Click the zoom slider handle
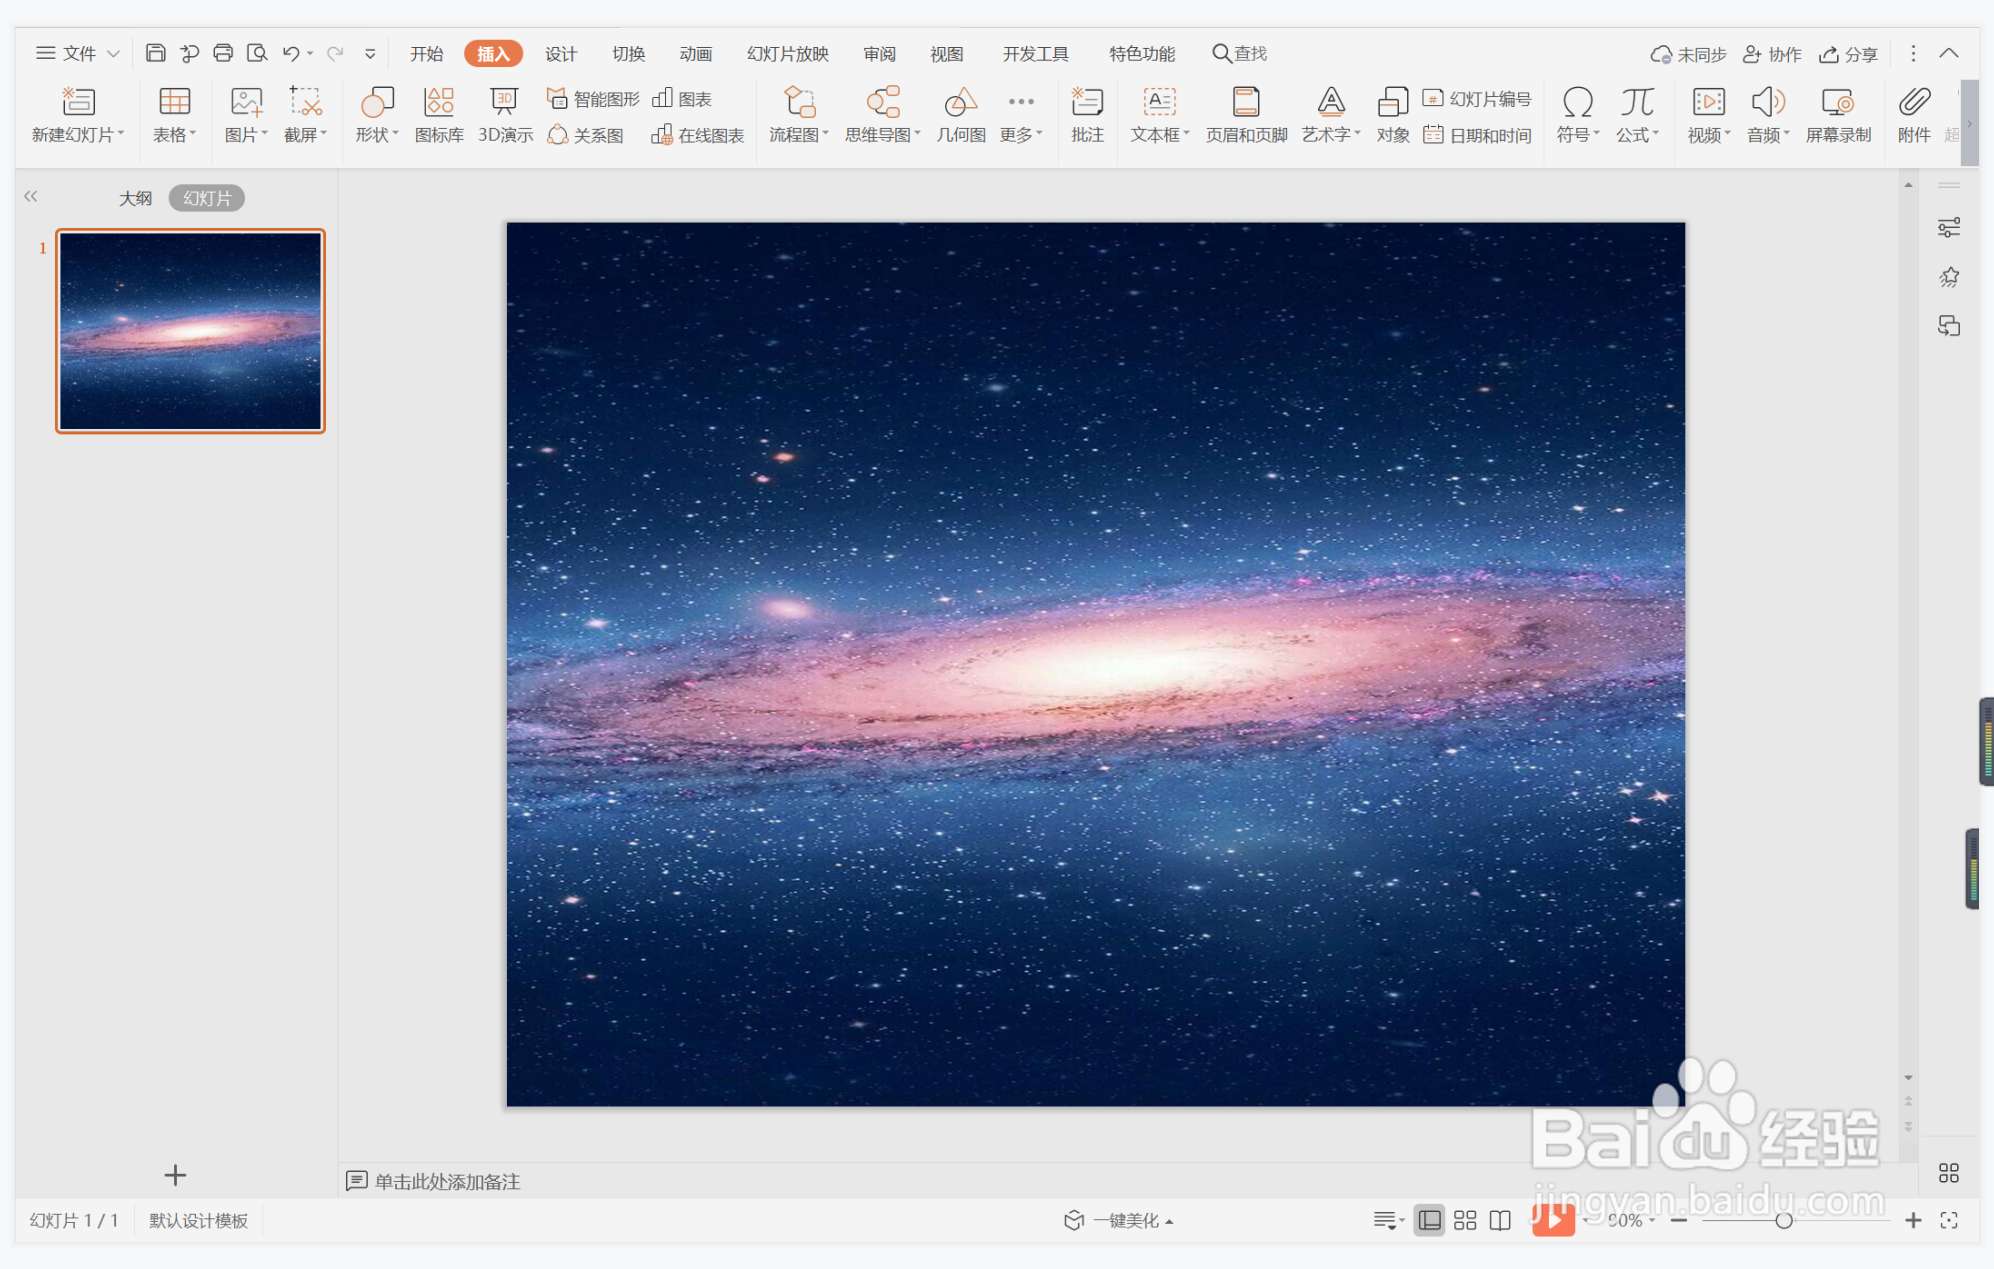This screenshot has height=1269, width=1994. click(x=1783, y=1220)
